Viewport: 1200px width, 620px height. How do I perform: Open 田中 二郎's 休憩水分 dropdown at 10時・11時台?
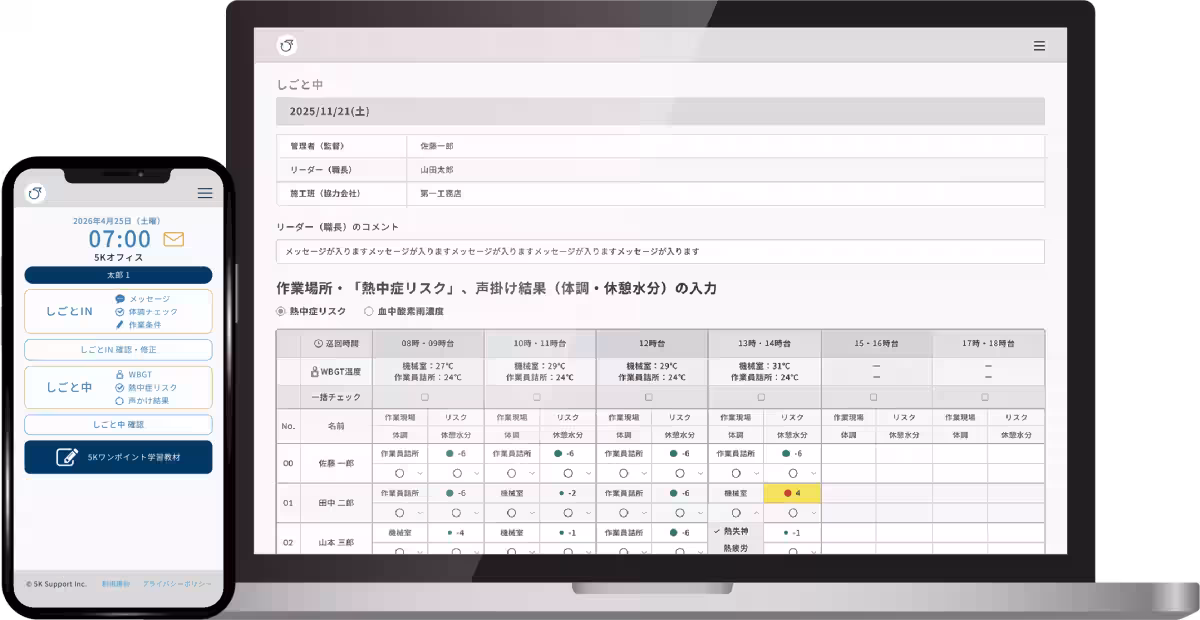(568, 513)
